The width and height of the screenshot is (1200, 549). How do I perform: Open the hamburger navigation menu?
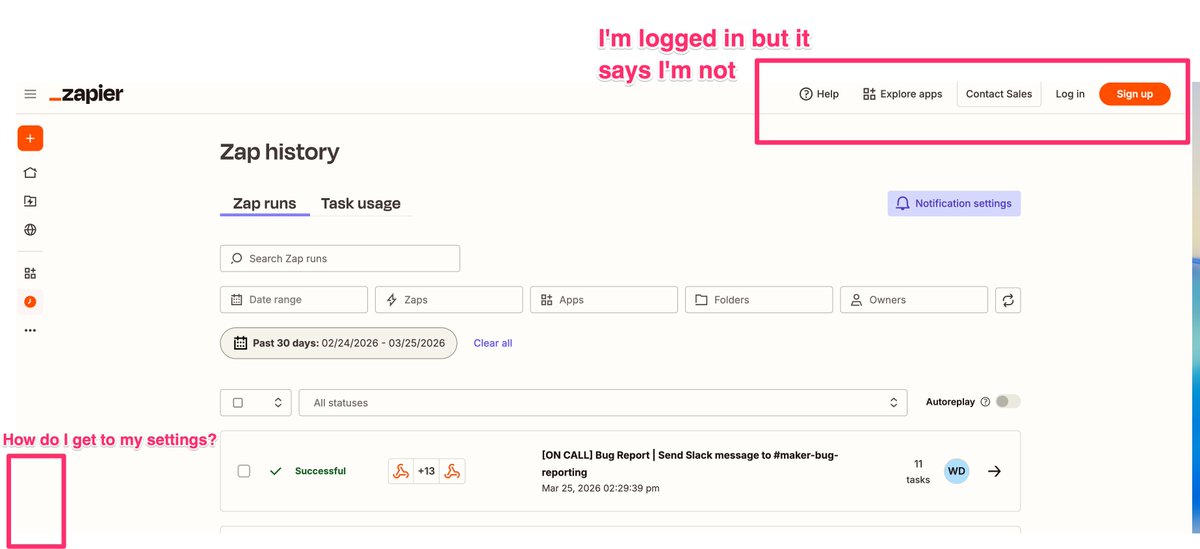click(30, 94)
